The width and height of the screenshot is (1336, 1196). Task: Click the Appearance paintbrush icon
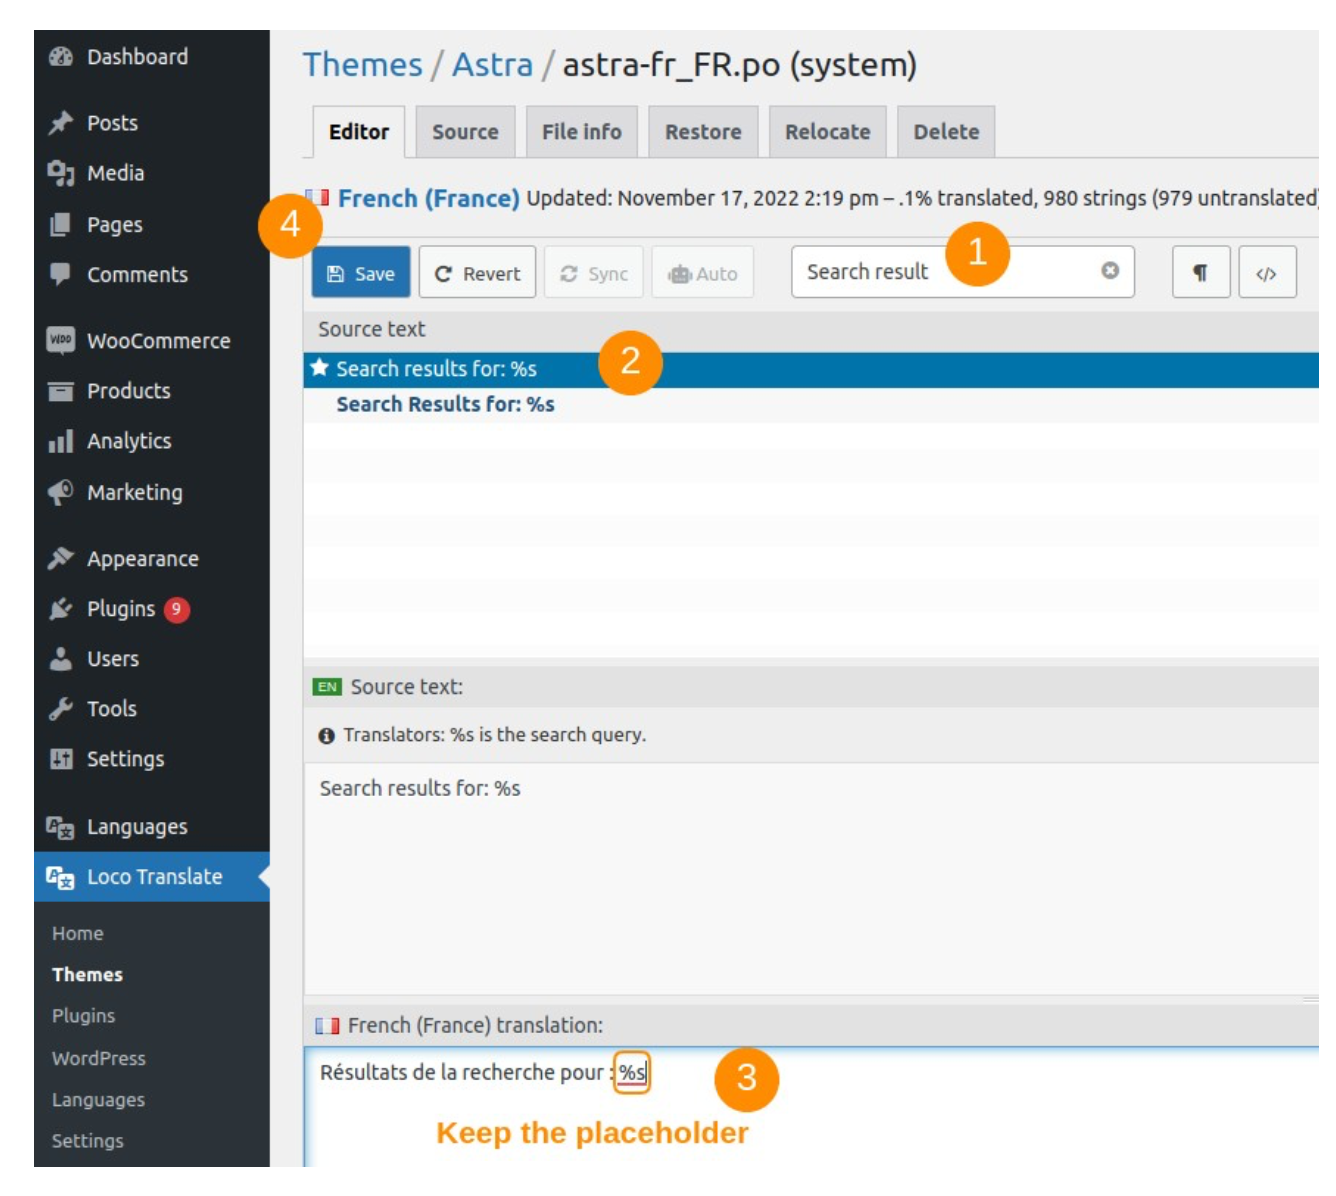[61, 558]
